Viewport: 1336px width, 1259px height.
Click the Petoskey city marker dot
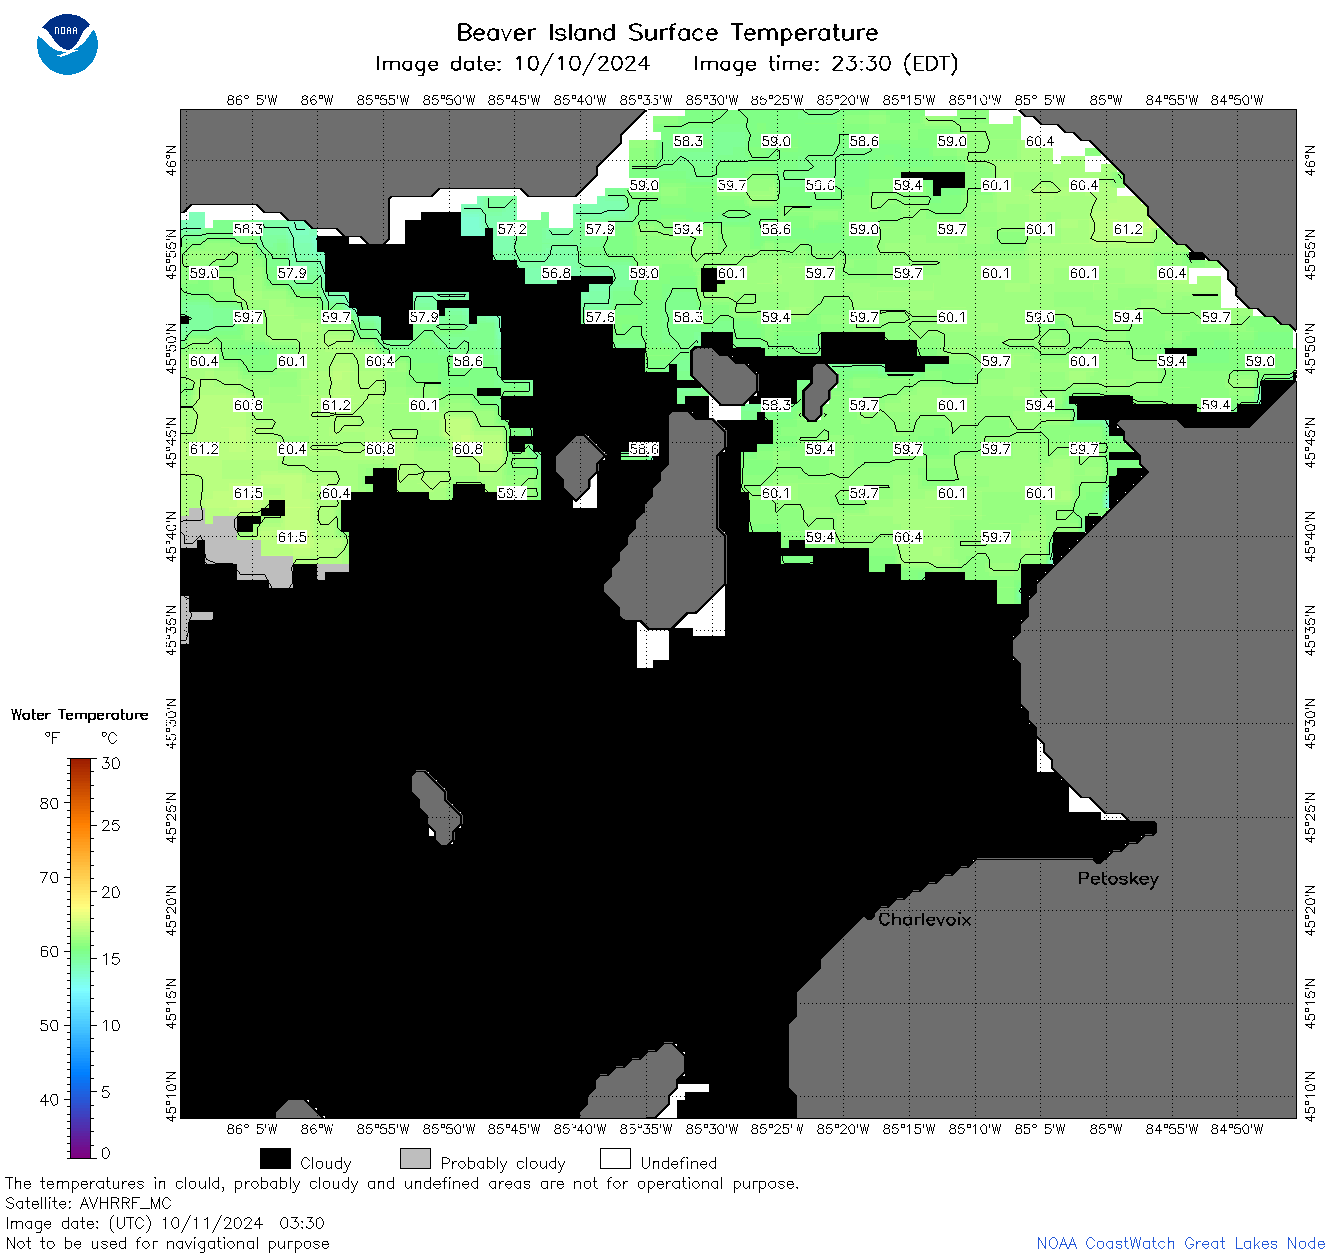coord(1098,859)
